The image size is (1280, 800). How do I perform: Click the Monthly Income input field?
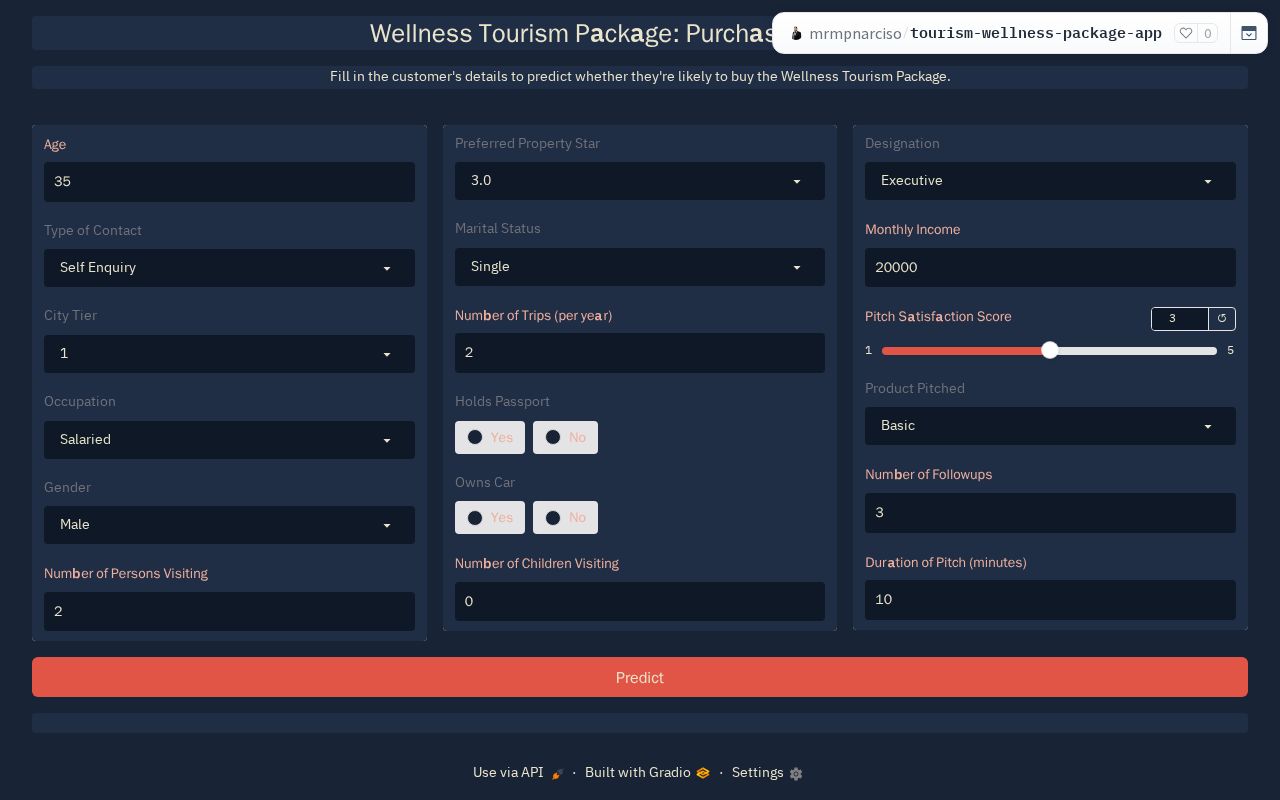point(1050,268)
